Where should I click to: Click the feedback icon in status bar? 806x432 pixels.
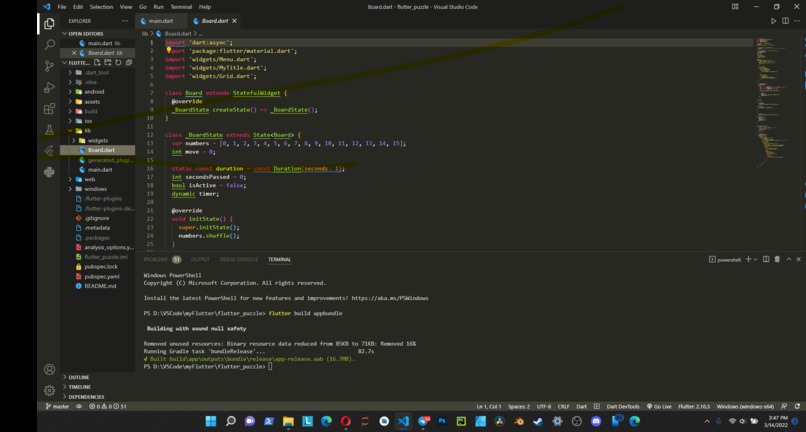pos(784,406)
